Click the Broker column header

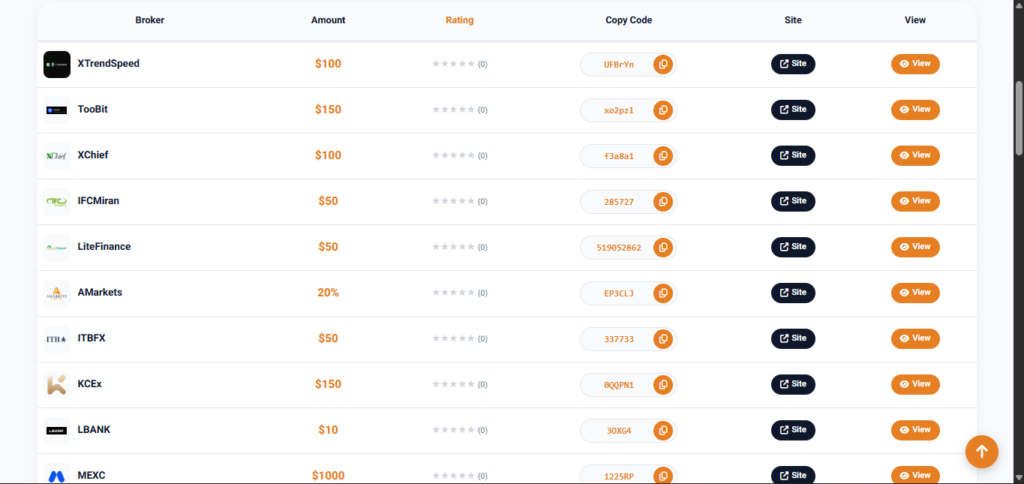pyautogui.click(x=150, y=20)
